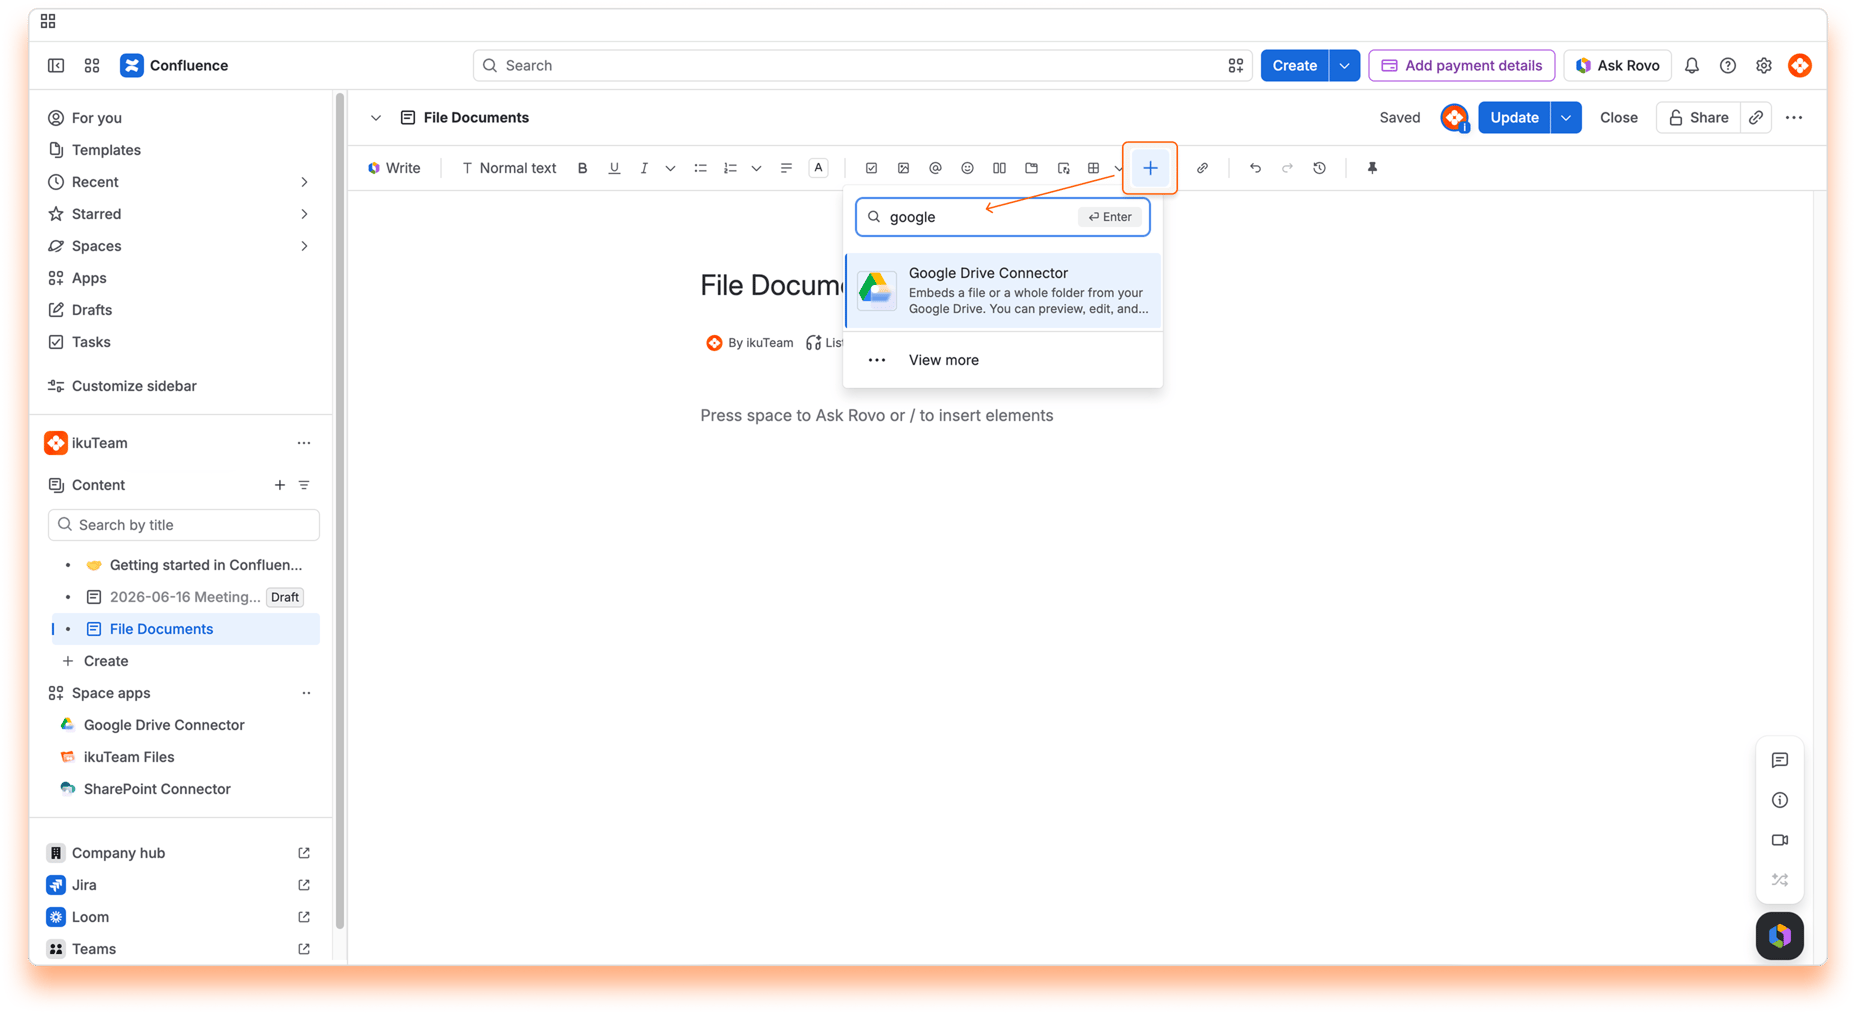The width and height of the screenshot is (1856, 1014).
Task: Insert a numbered list
Action: [x=730, y=168]
